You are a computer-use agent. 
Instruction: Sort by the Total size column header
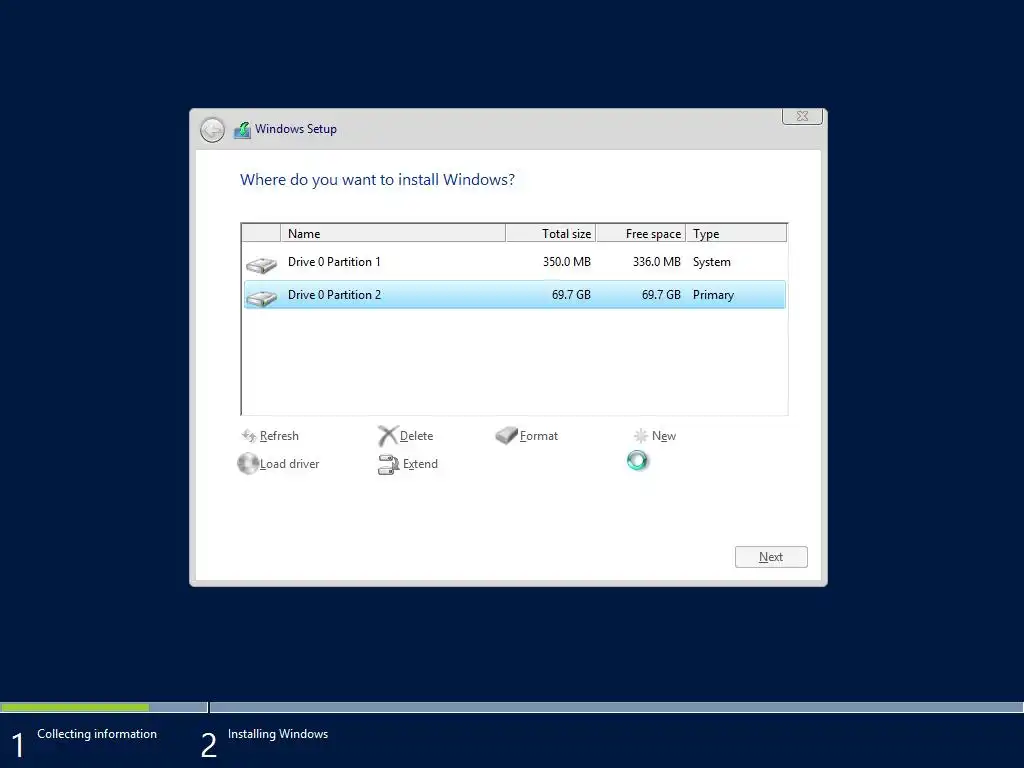pos(551,233)
